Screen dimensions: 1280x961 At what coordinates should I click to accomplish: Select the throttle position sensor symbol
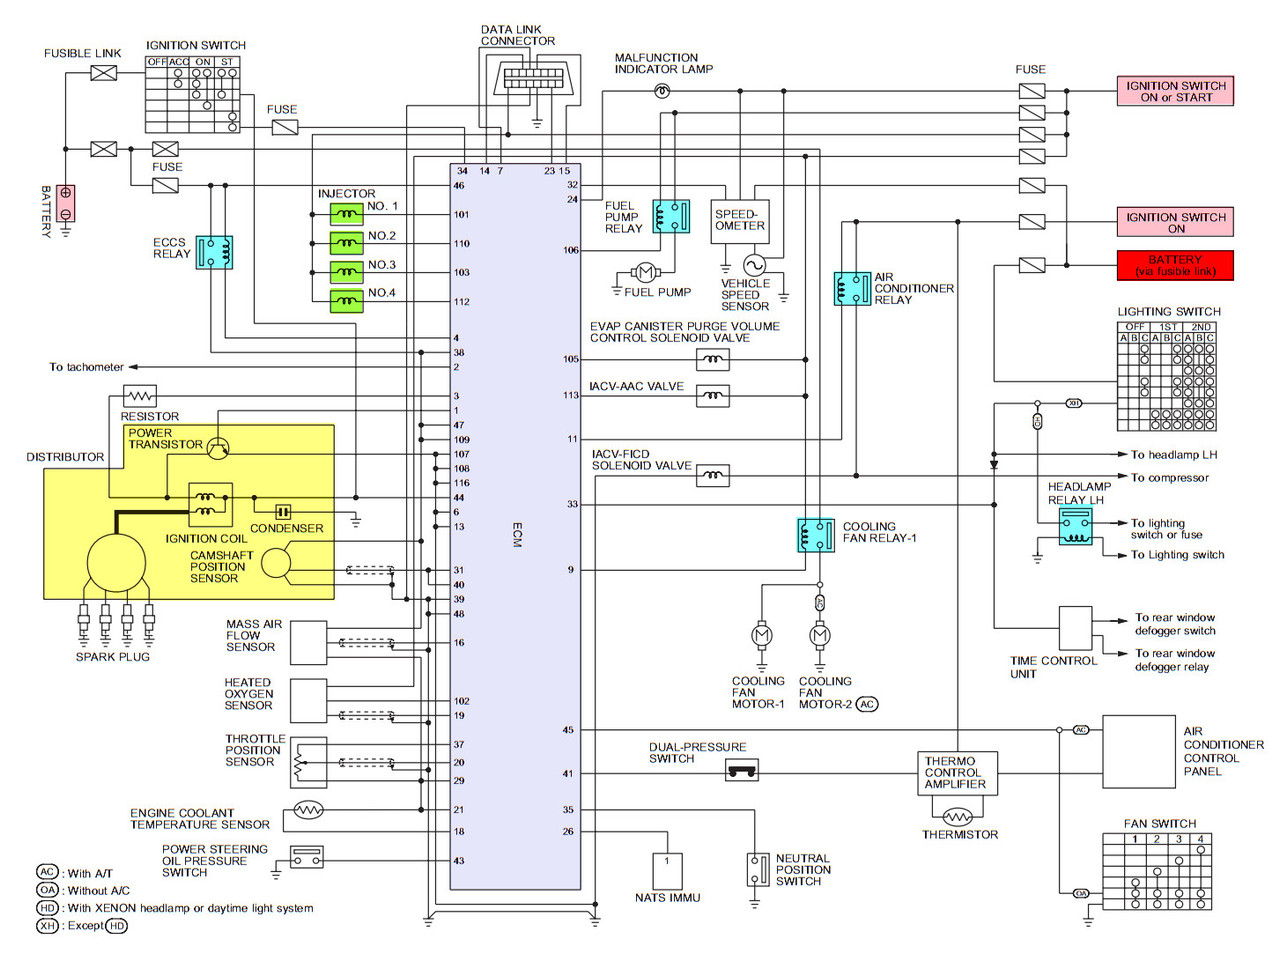(x=309, y=763)
